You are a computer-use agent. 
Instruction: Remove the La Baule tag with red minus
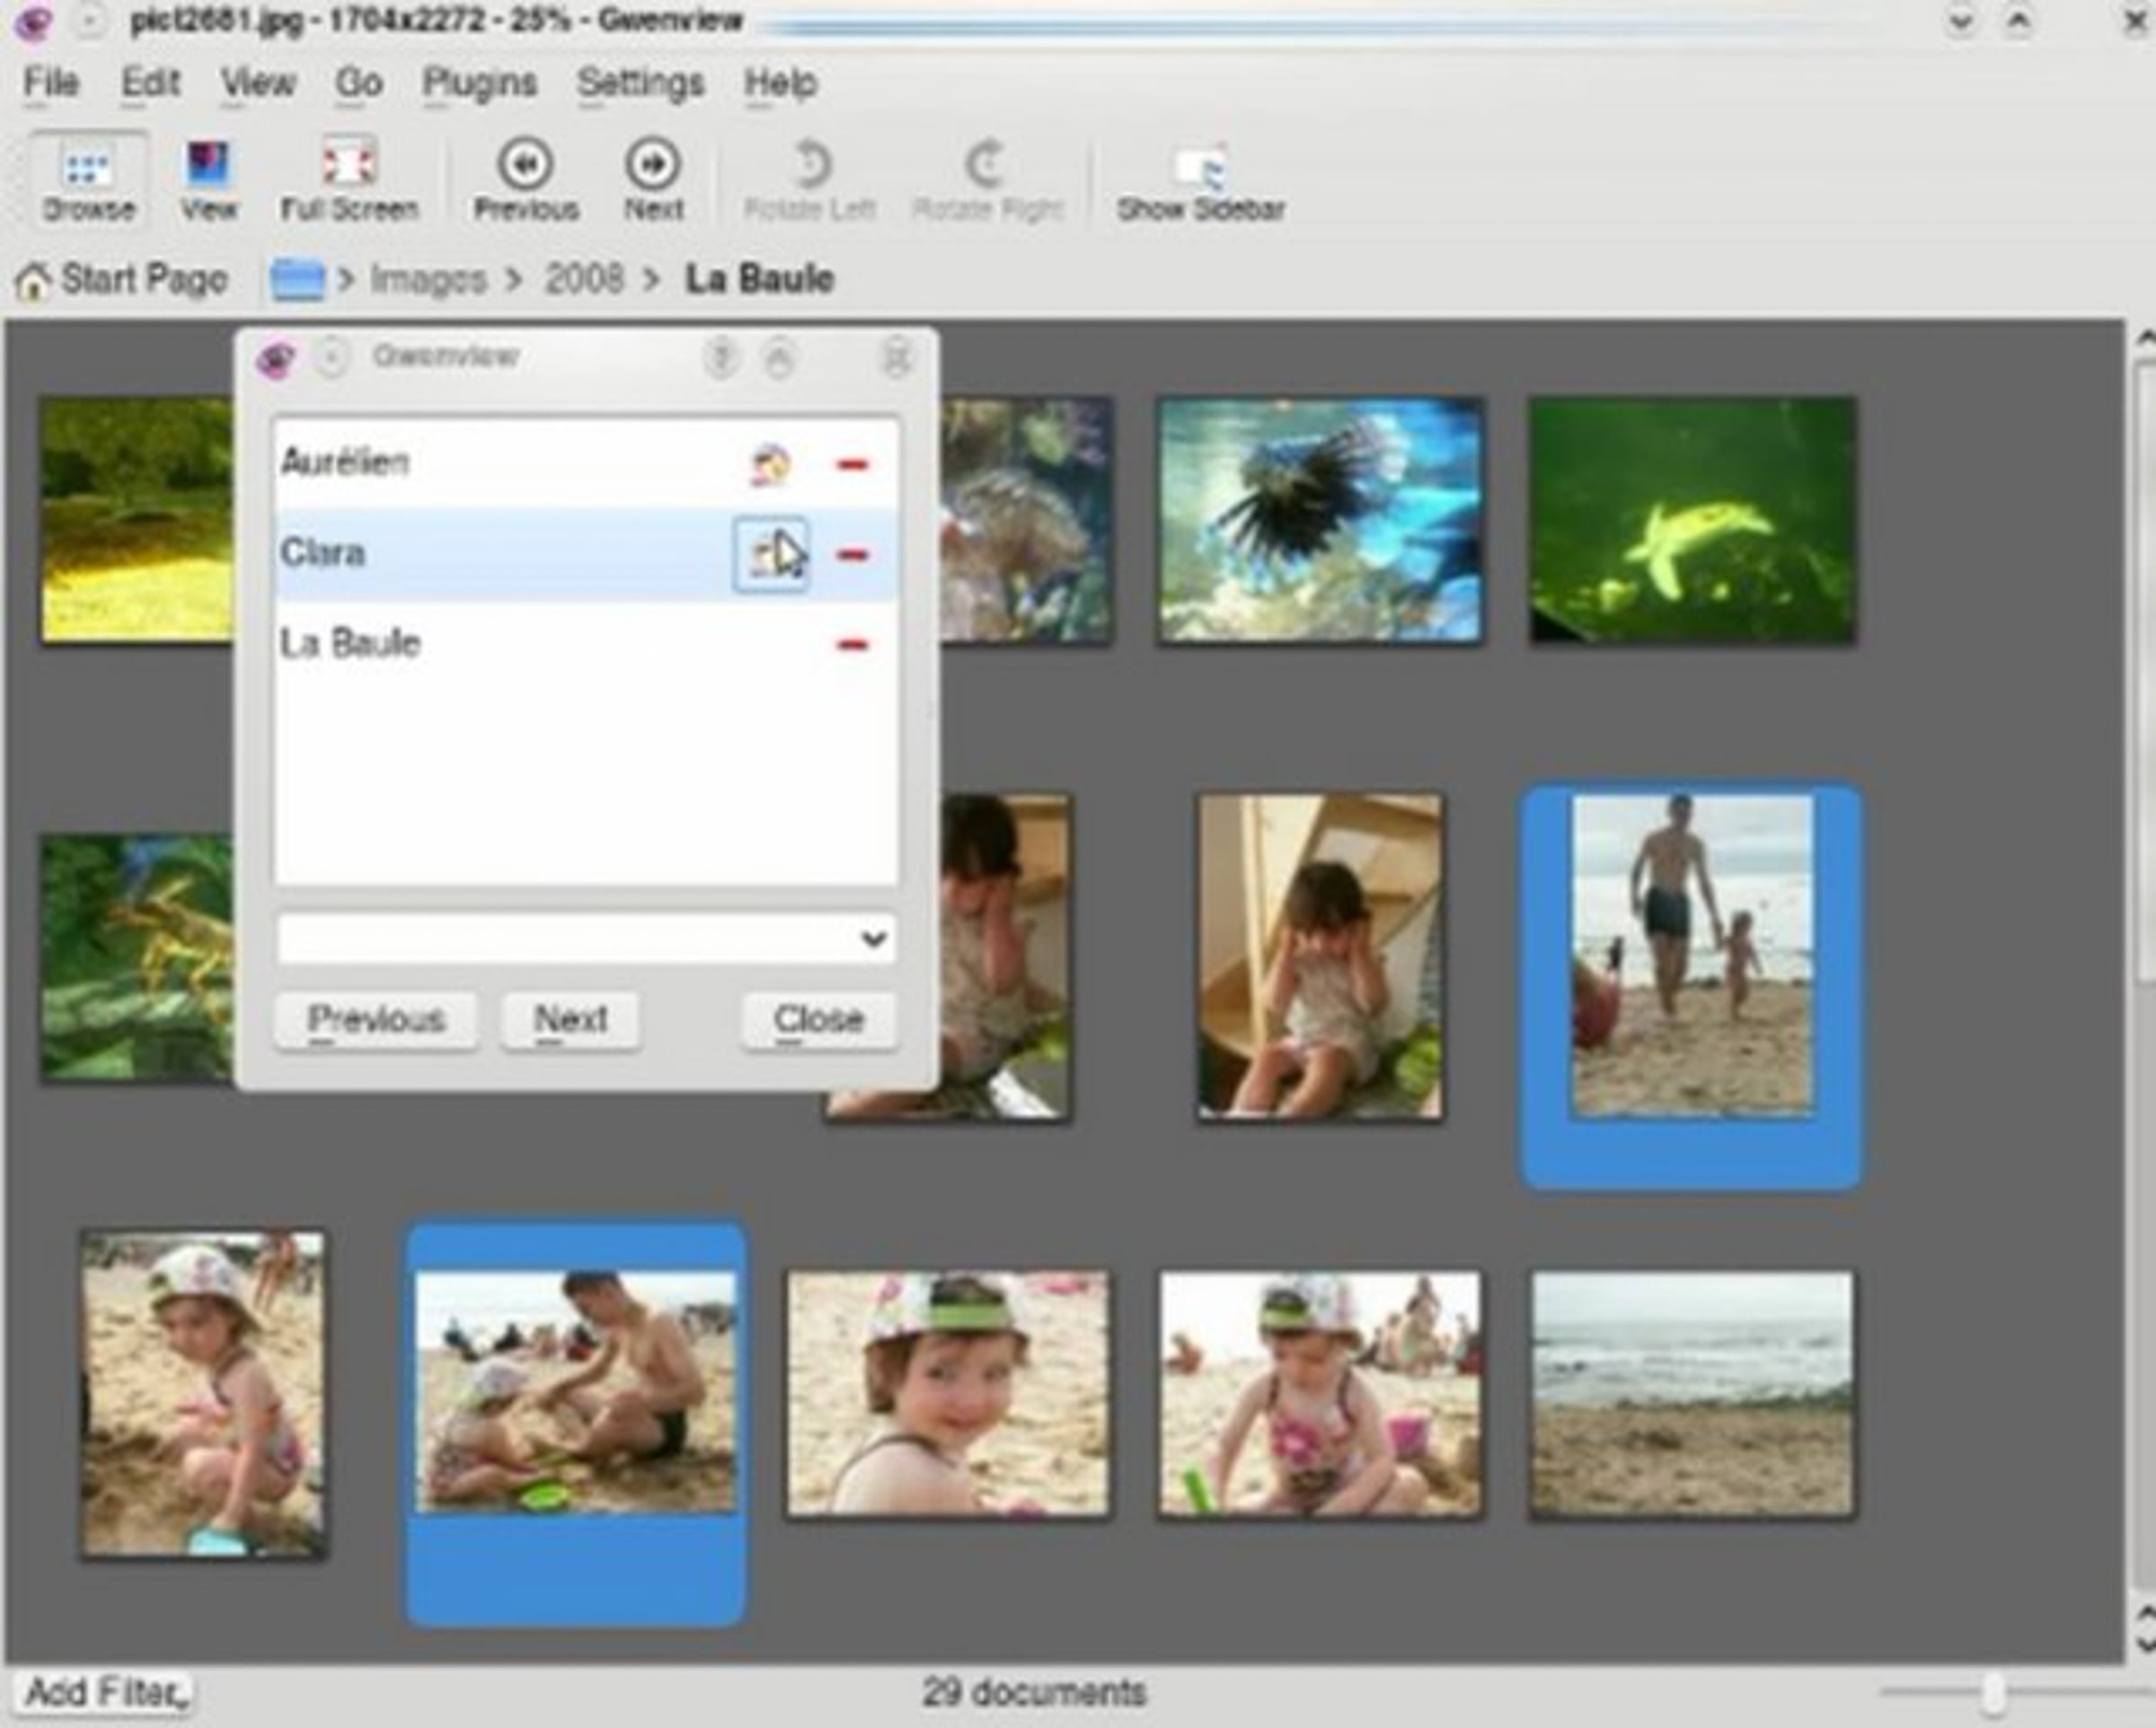click(x=852, y=645)
